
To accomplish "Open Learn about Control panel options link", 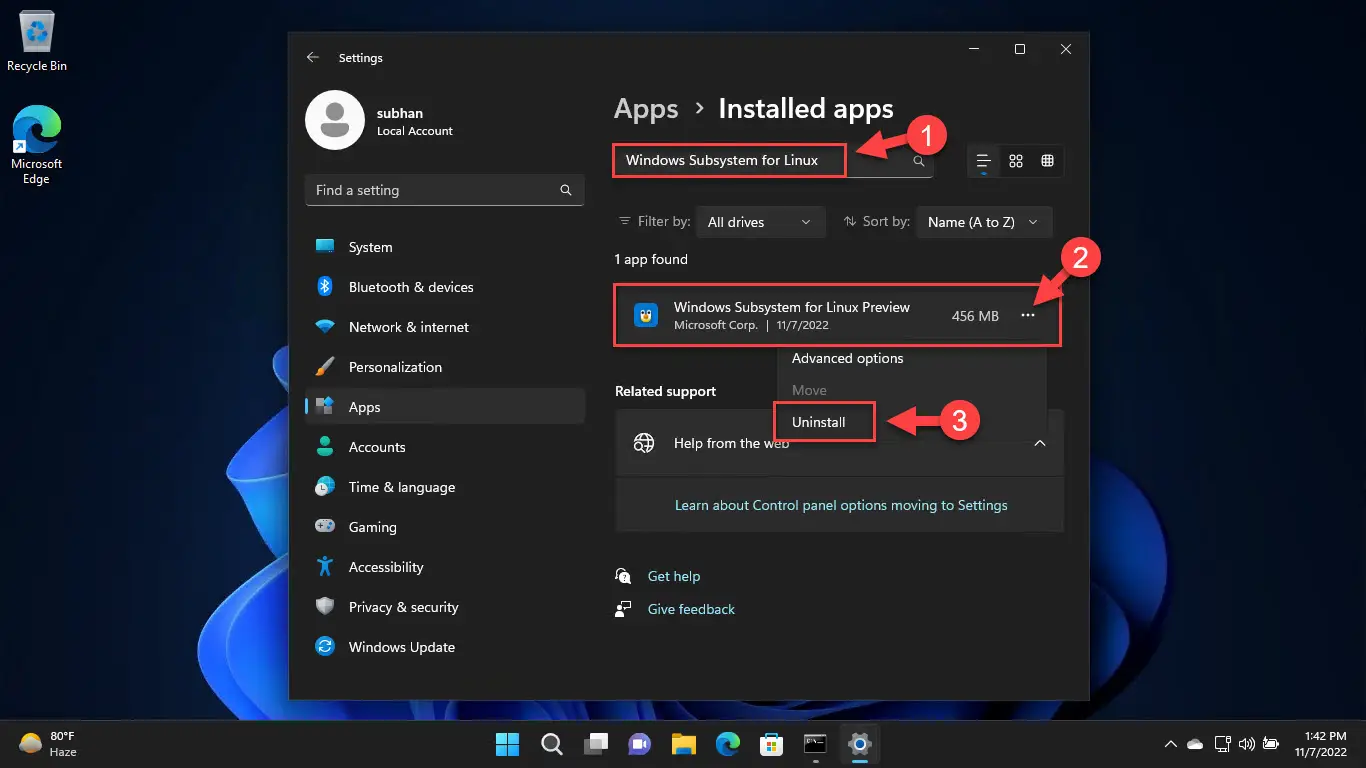I will (841, 505).
